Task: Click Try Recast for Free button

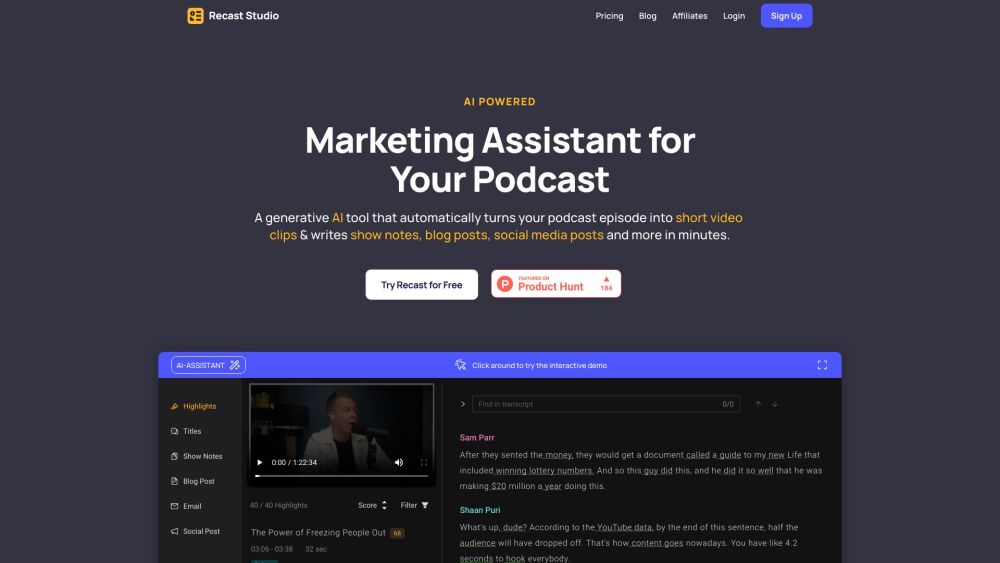Action: click(x=421, y=285)
